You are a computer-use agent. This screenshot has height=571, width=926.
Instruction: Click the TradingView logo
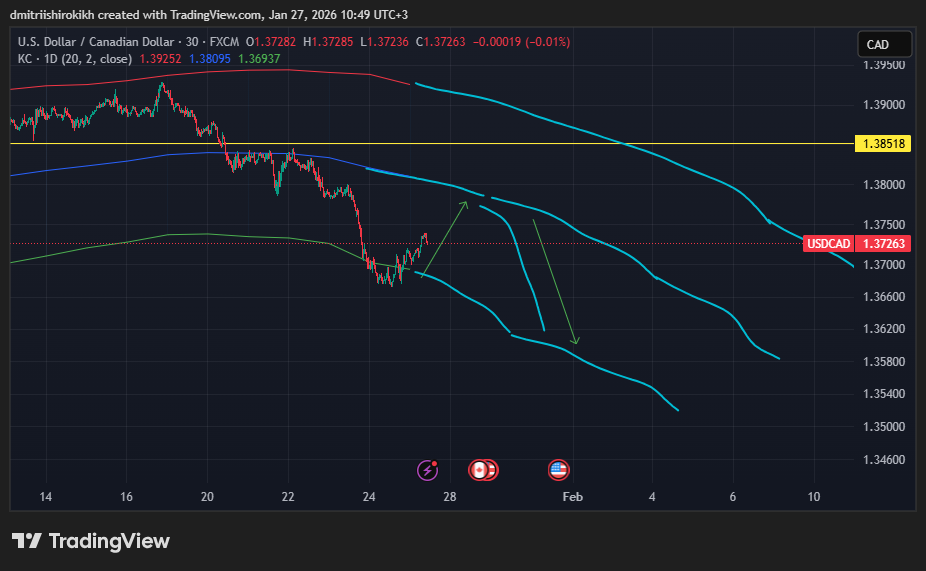[x=91, y=541]
